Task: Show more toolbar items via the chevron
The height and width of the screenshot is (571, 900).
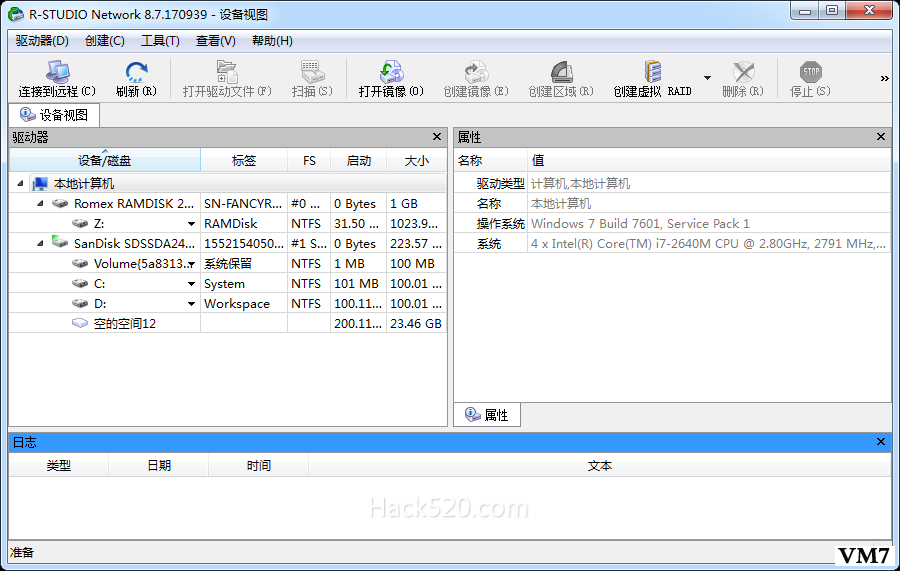Action: (x=885, y=79)
